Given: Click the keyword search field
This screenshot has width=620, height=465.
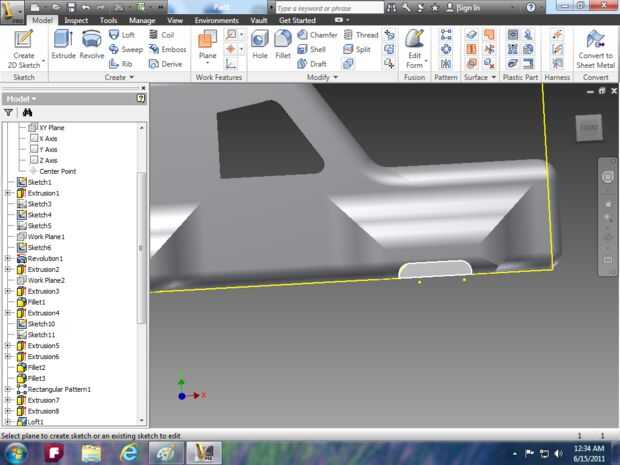Looking at the screenshot, I should 329,8.
